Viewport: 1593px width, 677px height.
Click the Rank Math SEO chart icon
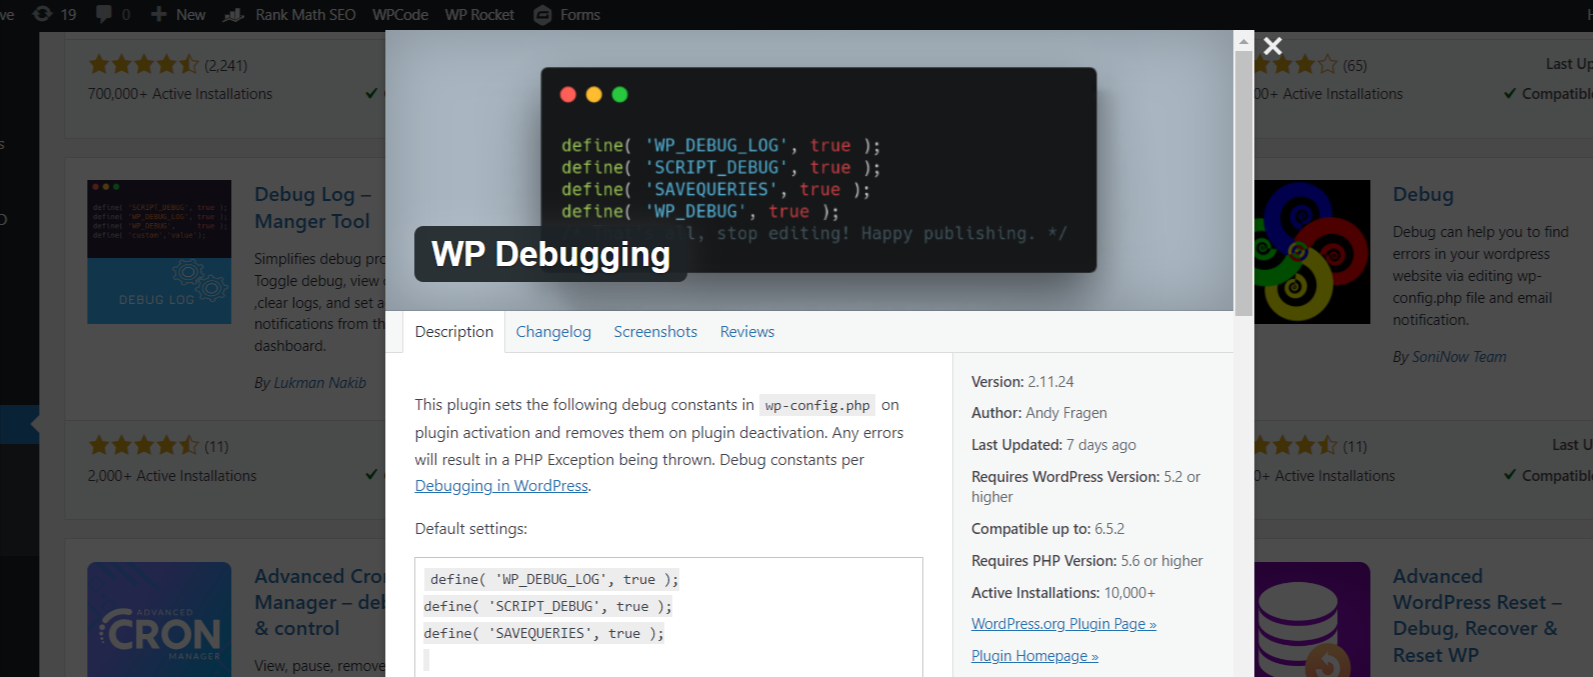click(x=234, y=14)
